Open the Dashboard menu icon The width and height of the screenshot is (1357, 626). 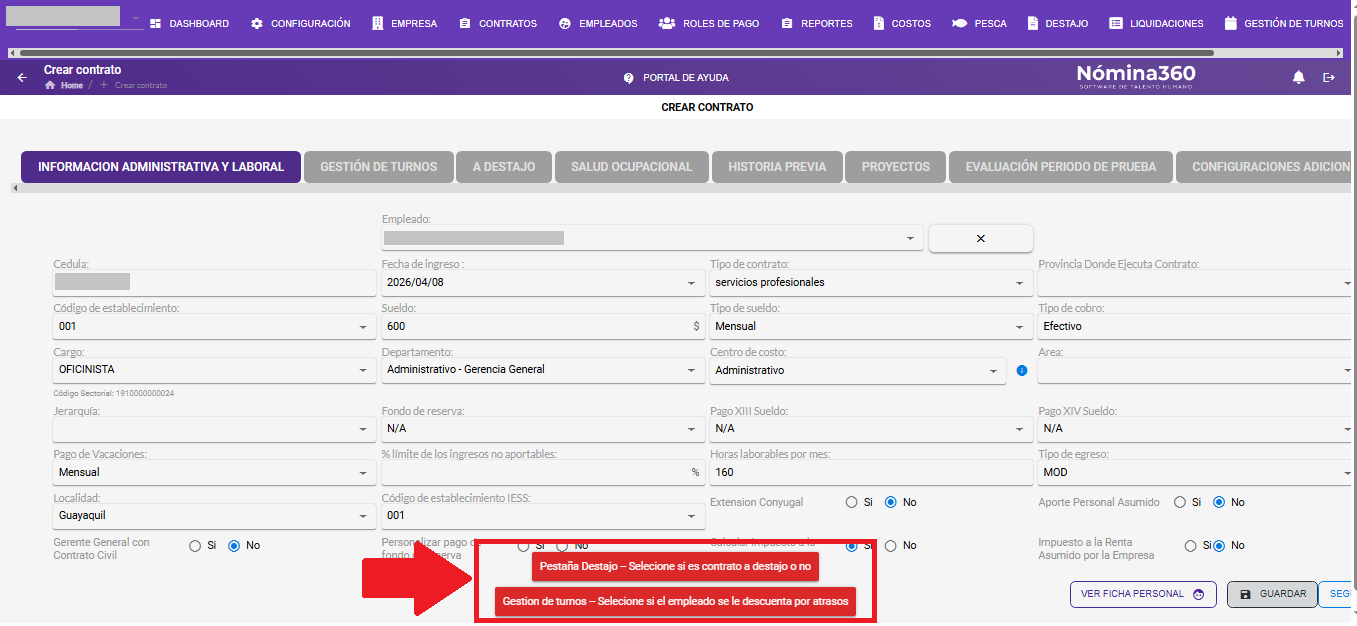coord(155,23)
